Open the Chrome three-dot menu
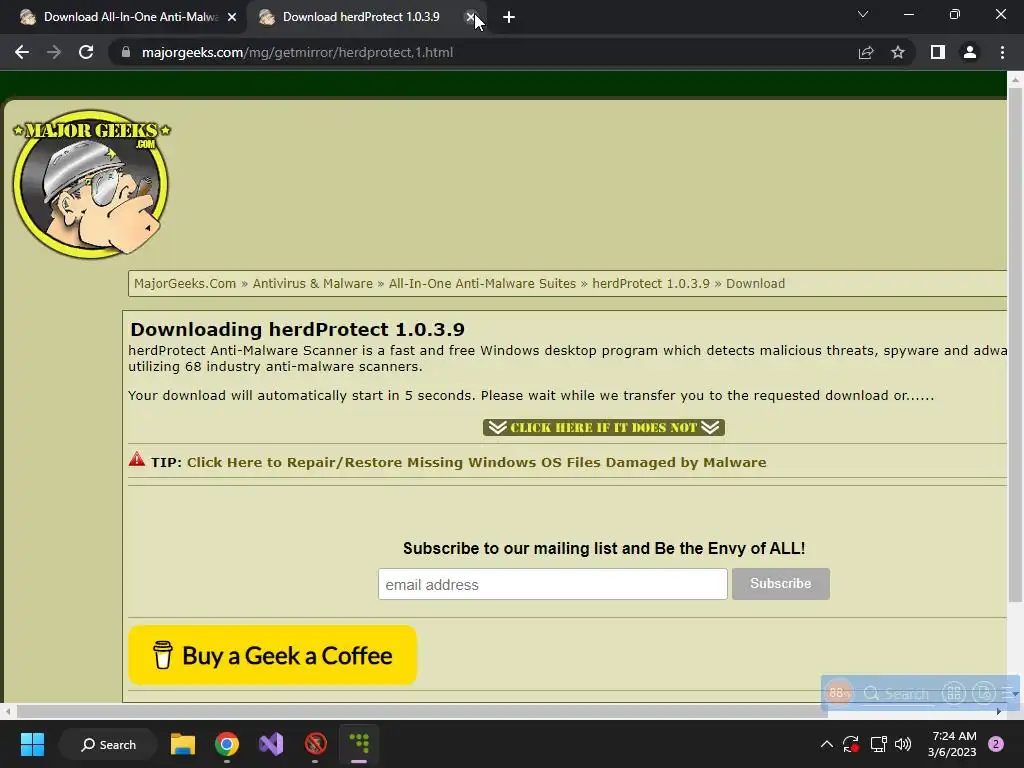Screen dimensions: 1024x768 (x=1002, y=52)
